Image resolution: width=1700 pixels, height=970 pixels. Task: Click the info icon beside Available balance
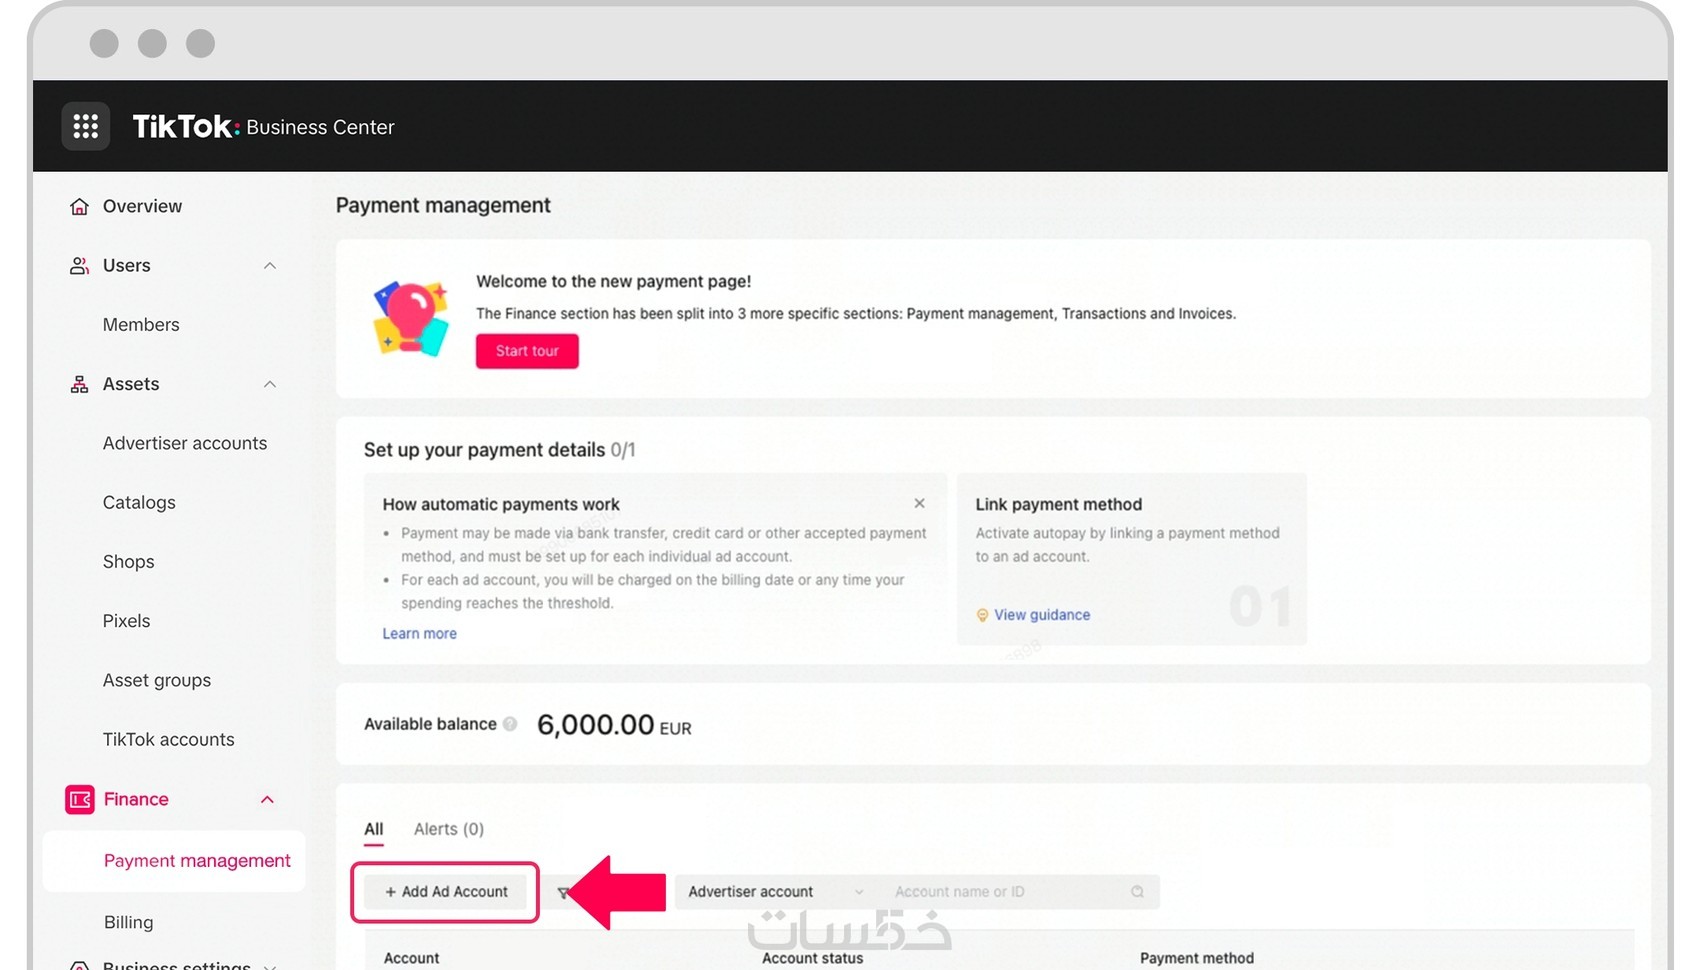coord(510,724)
